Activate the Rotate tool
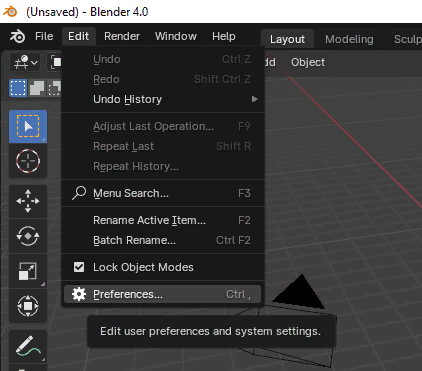The image size is (422, 371). [x=28, y=236]
